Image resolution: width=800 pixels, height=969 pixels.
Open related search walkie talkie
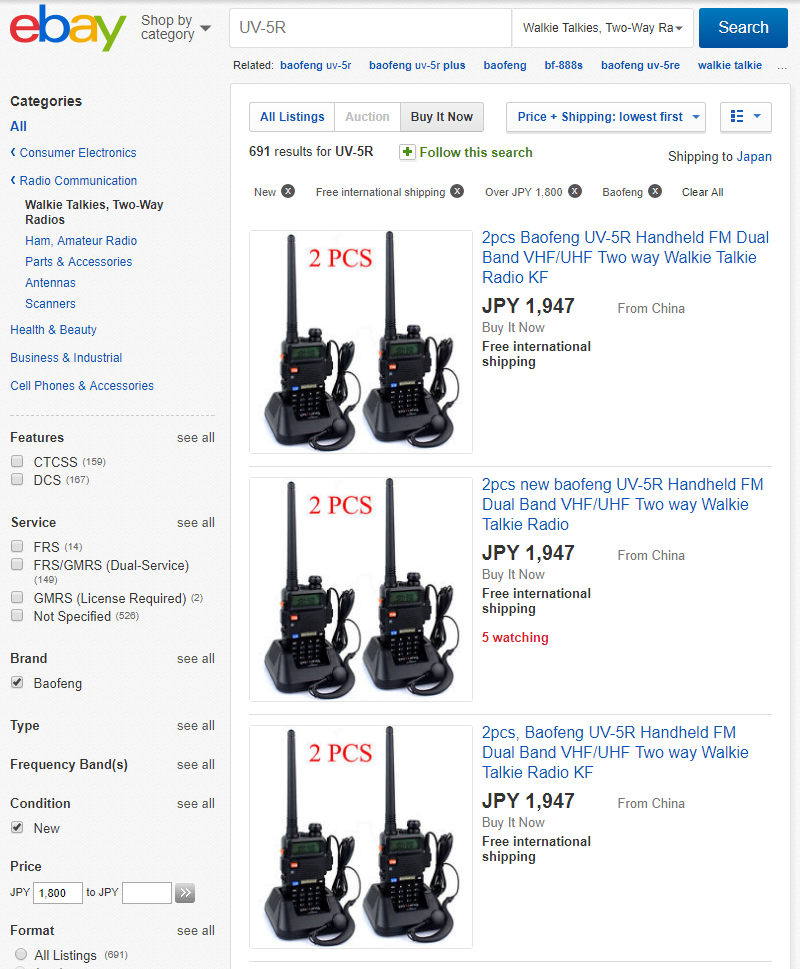tap(730, 66)
